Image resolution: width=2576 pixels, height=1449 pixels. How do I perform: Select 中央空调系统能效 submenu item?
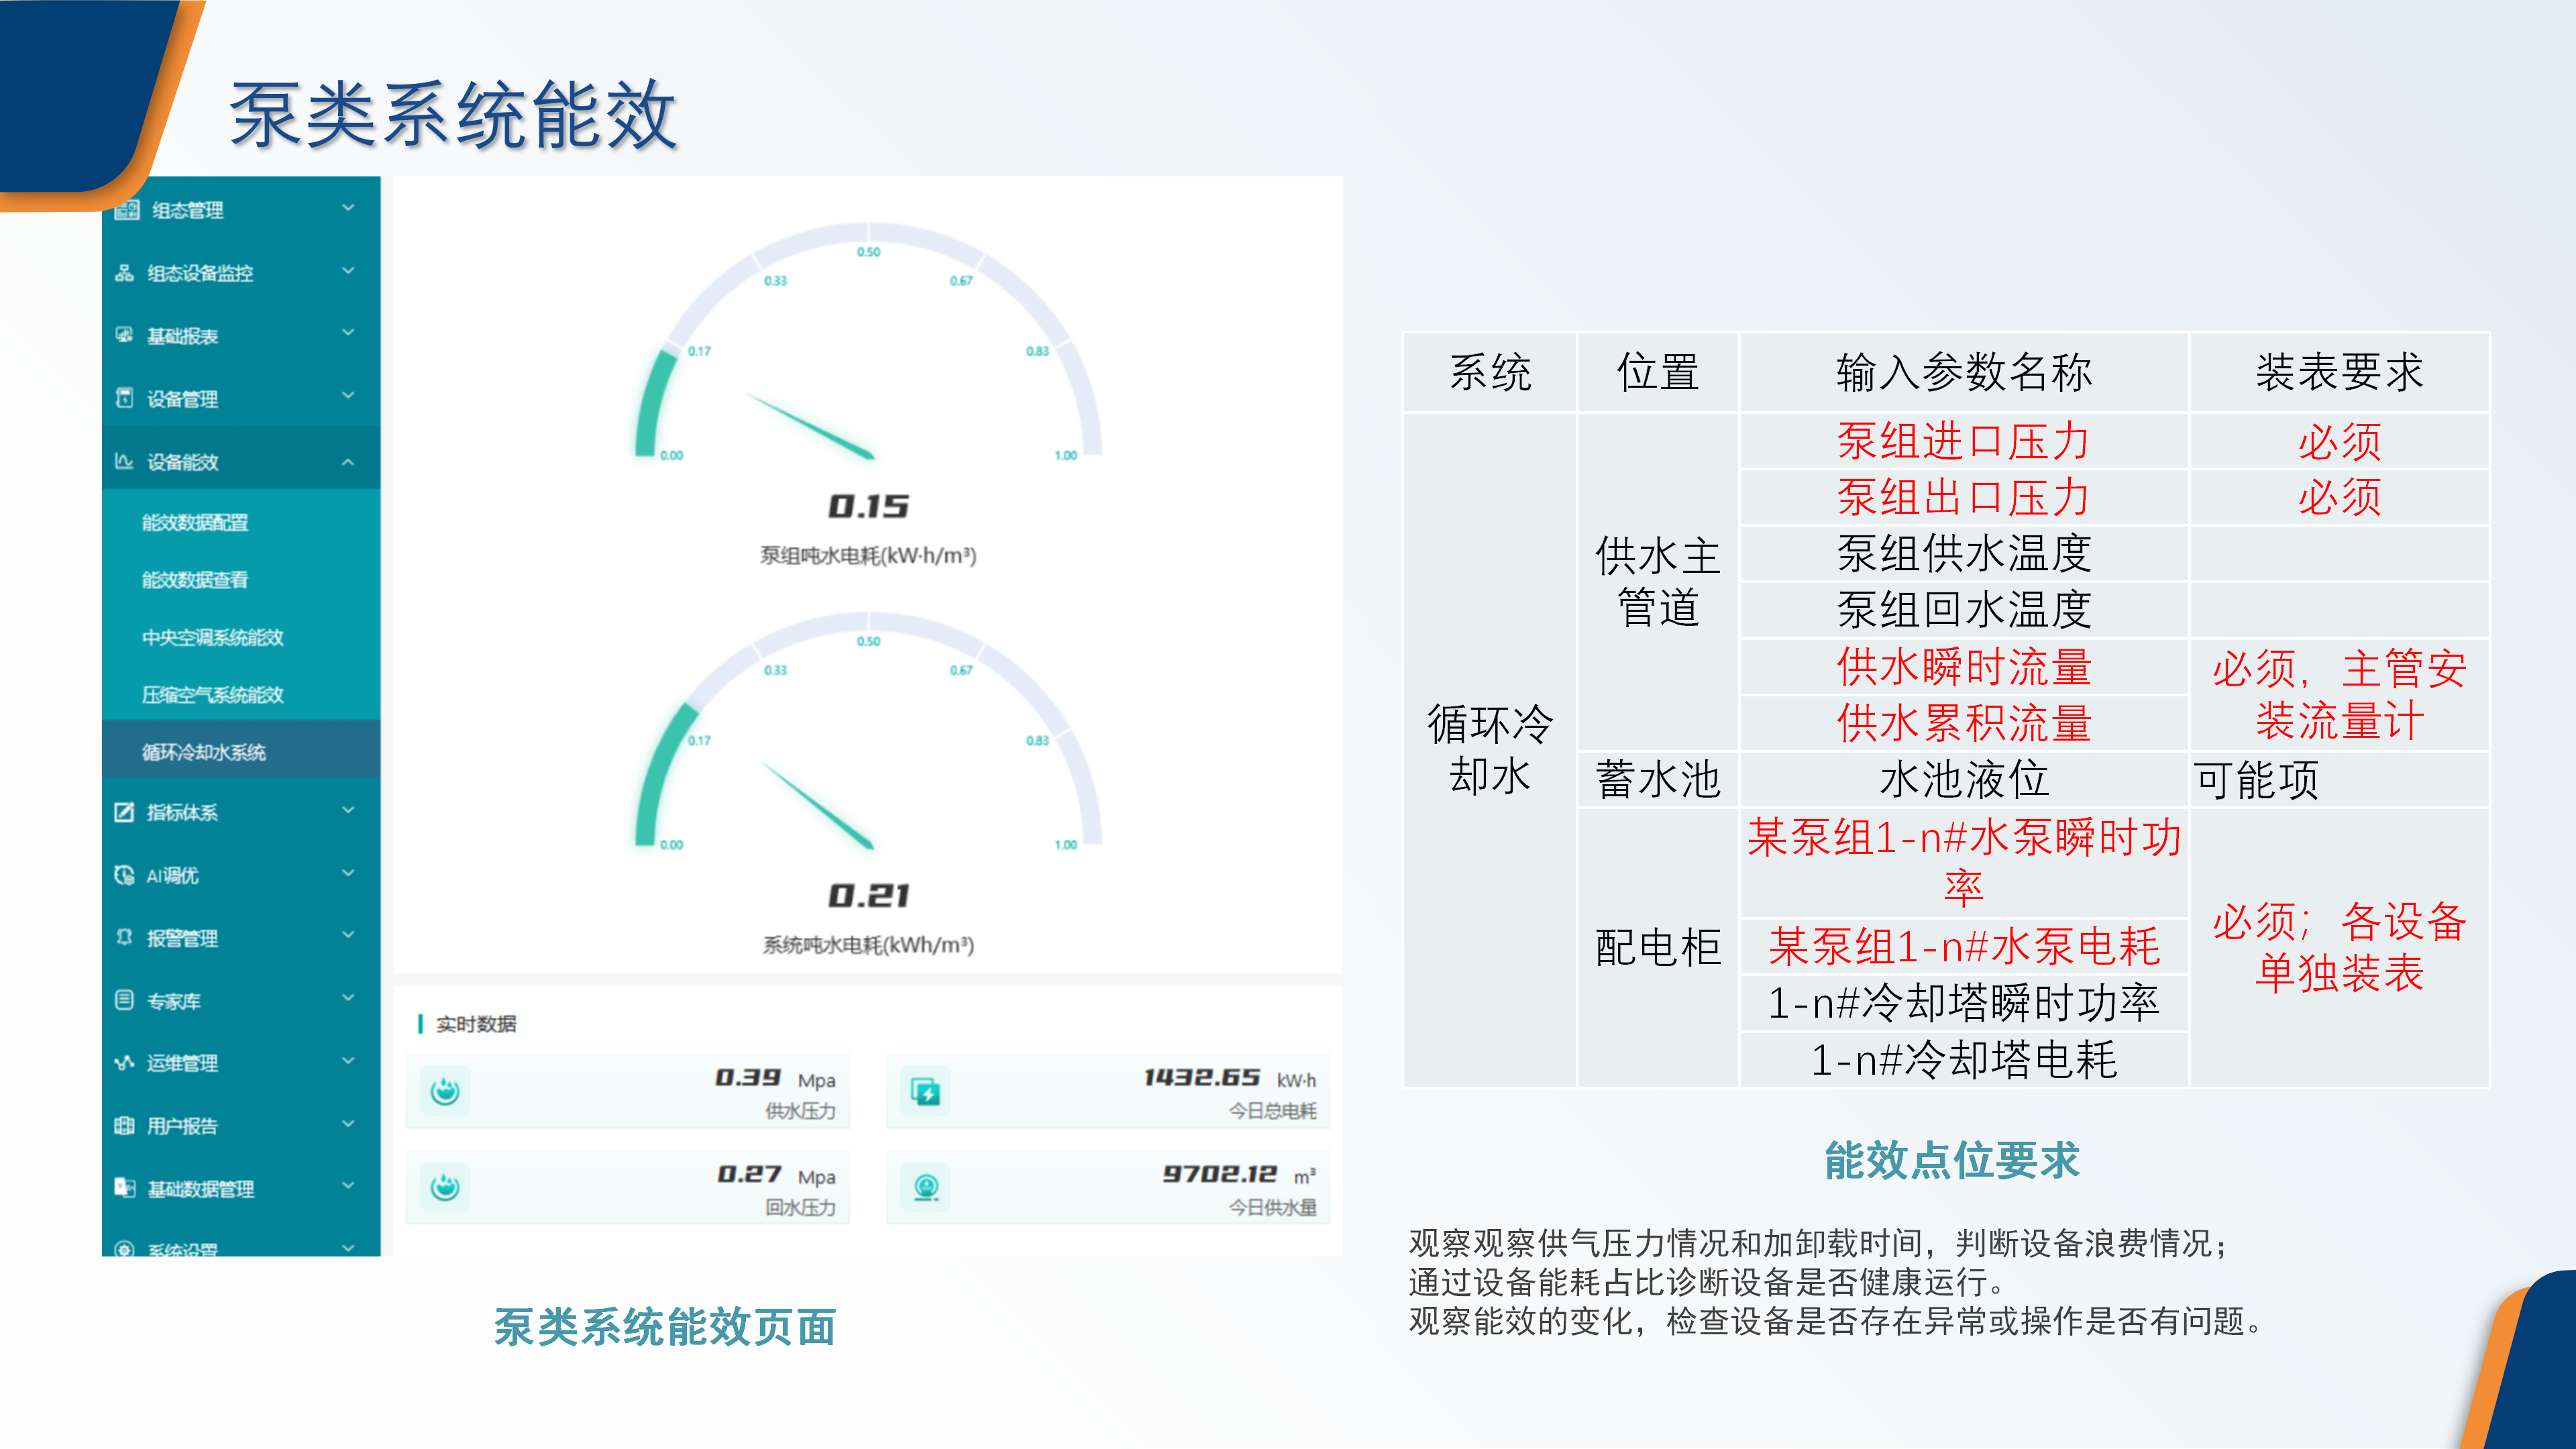pyautogui.click(x=212, y=637)
